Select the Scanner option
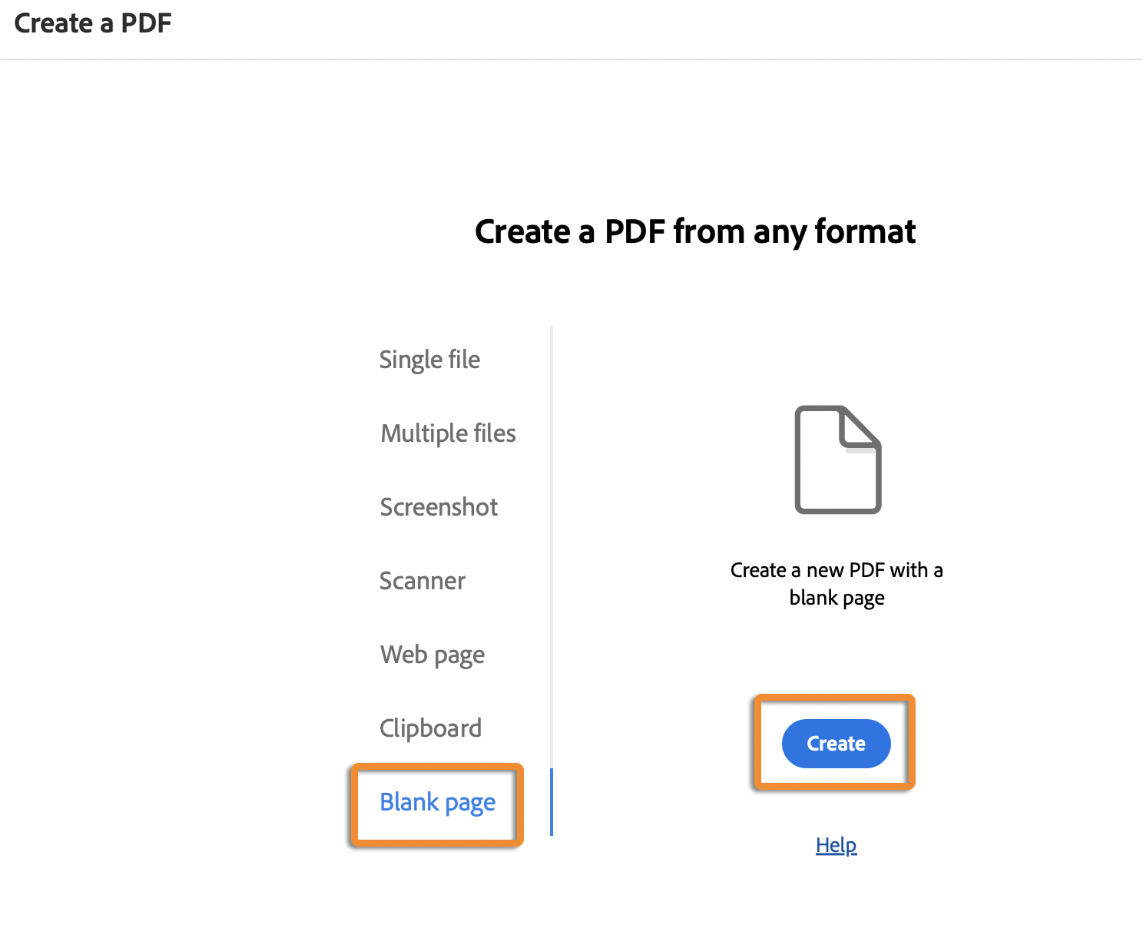 coord(422,581)
